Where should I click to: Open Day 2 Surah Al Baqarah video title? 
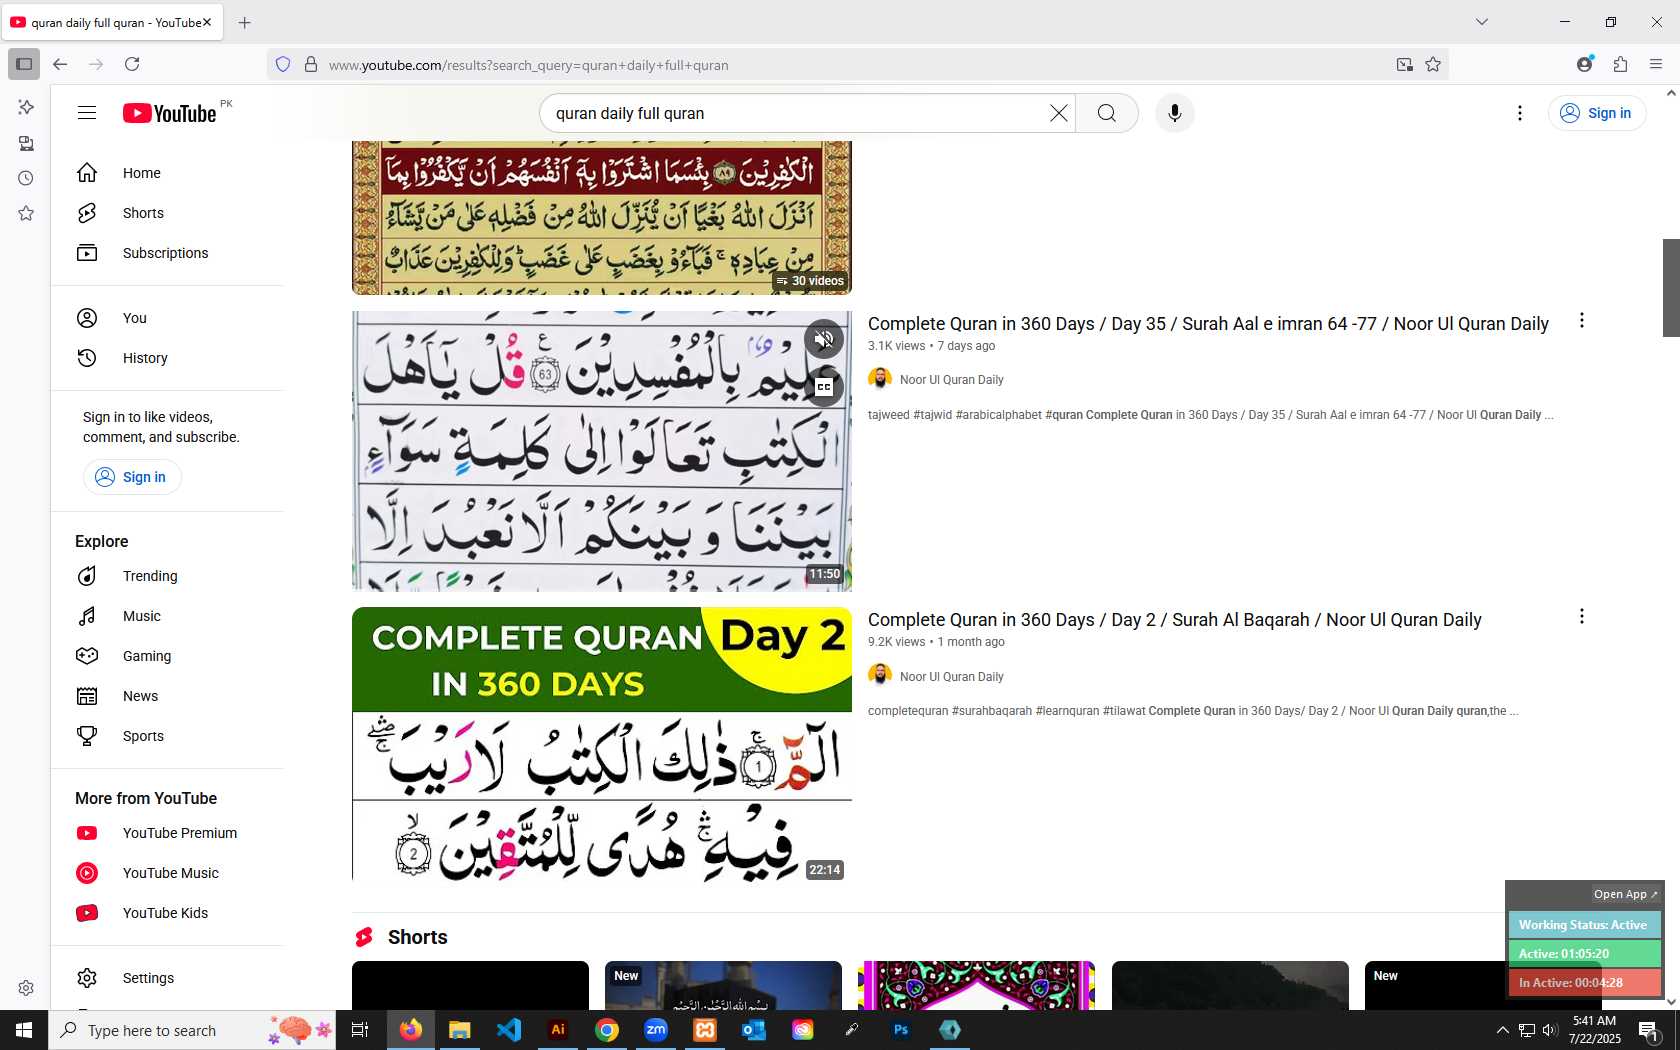[x=1174, y=620]
